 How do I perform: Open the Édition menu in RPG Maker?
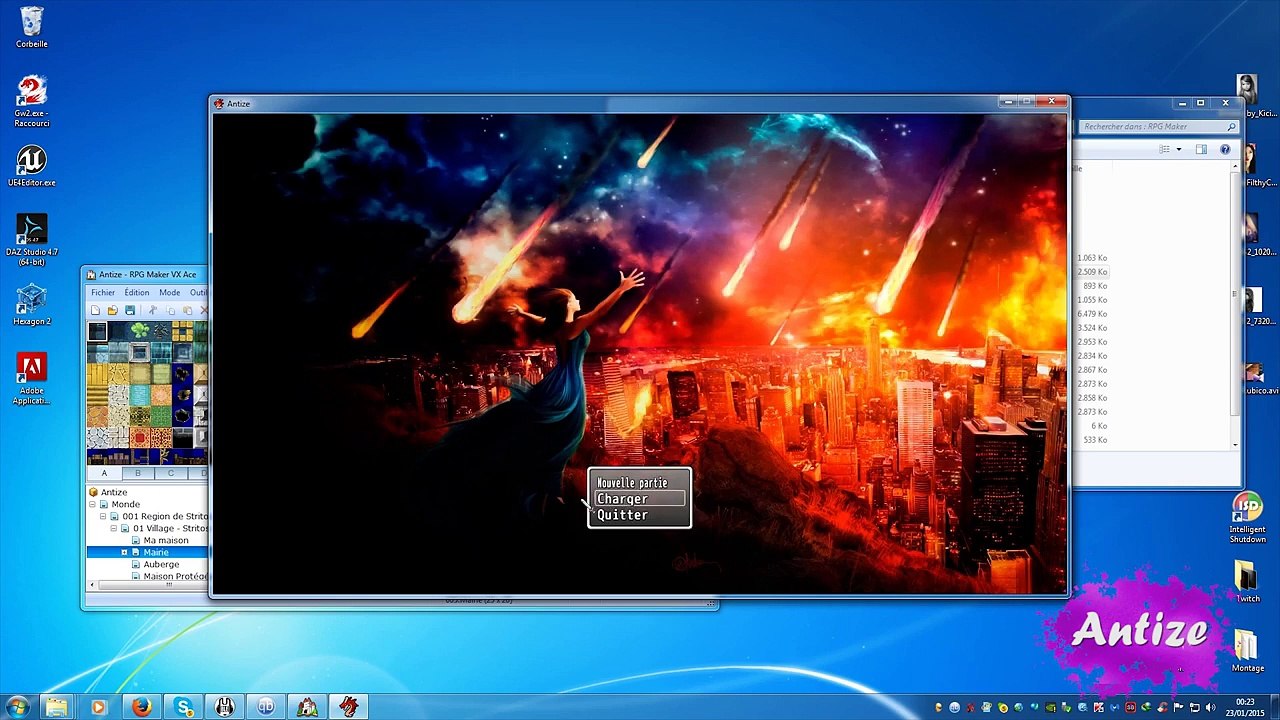click(x=137, y=293)
